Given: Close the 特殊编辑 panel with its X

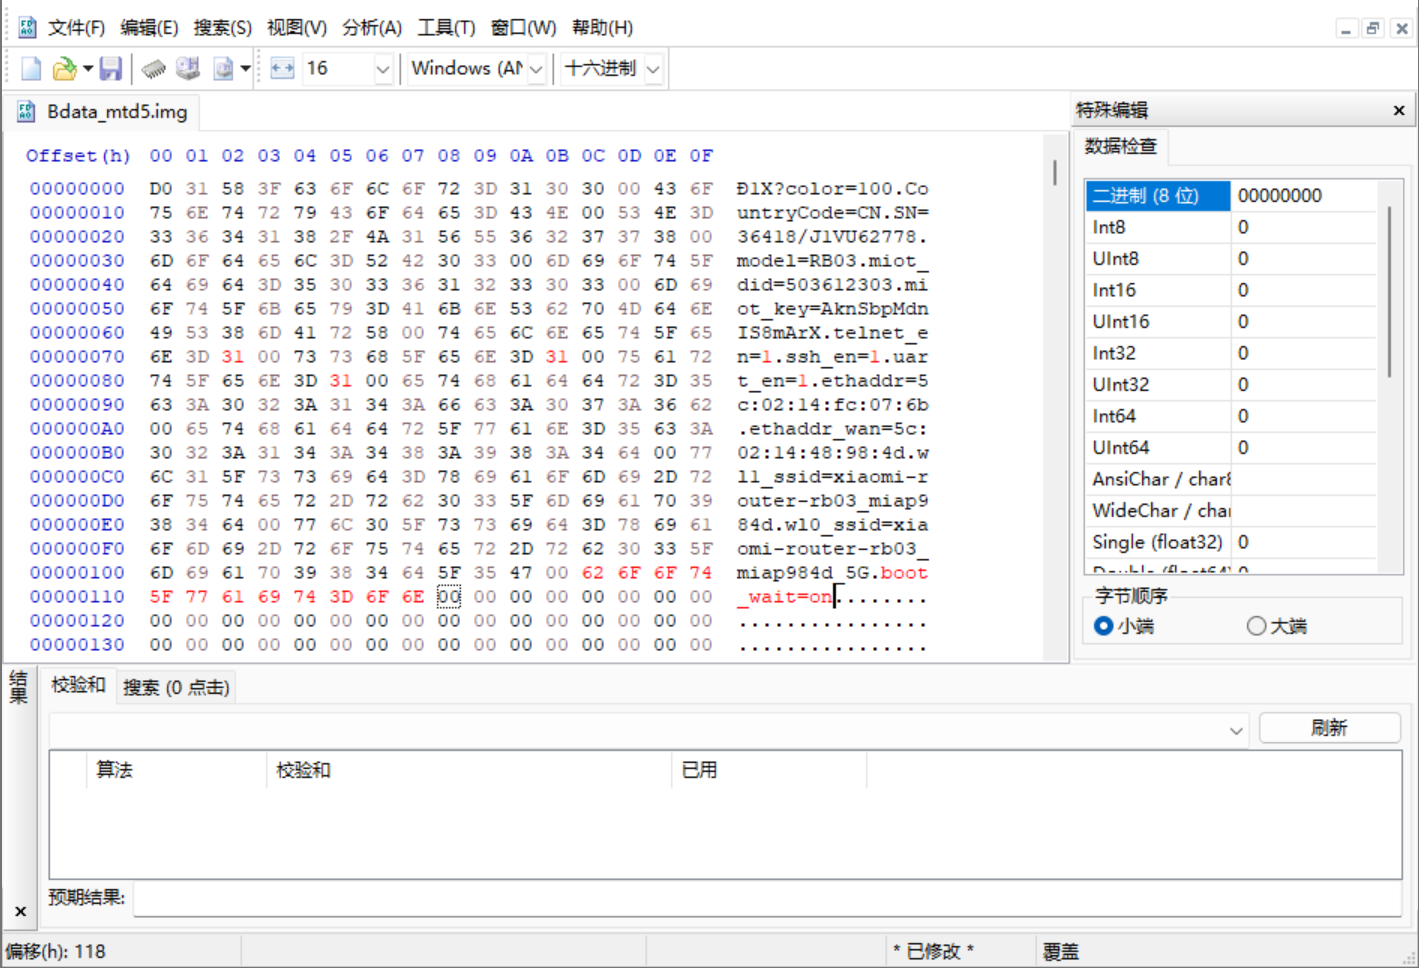Looking at the screenshot, I should [x=1398, y=111].
